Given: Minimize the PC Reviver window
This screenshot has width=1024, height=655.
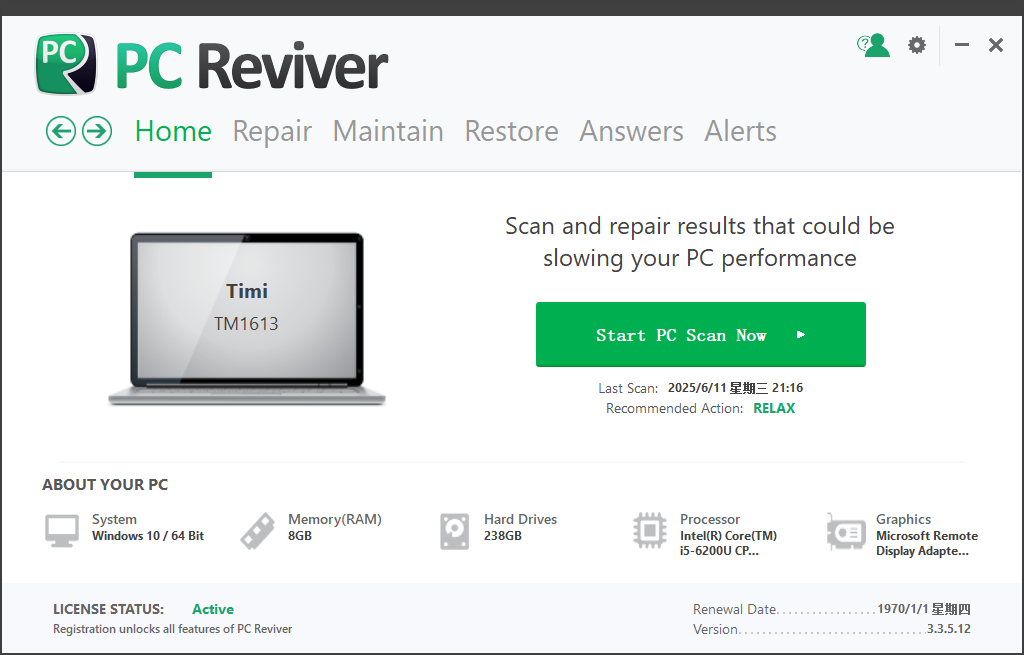Looking at the screenshot, I should click(x=961, y=45).
